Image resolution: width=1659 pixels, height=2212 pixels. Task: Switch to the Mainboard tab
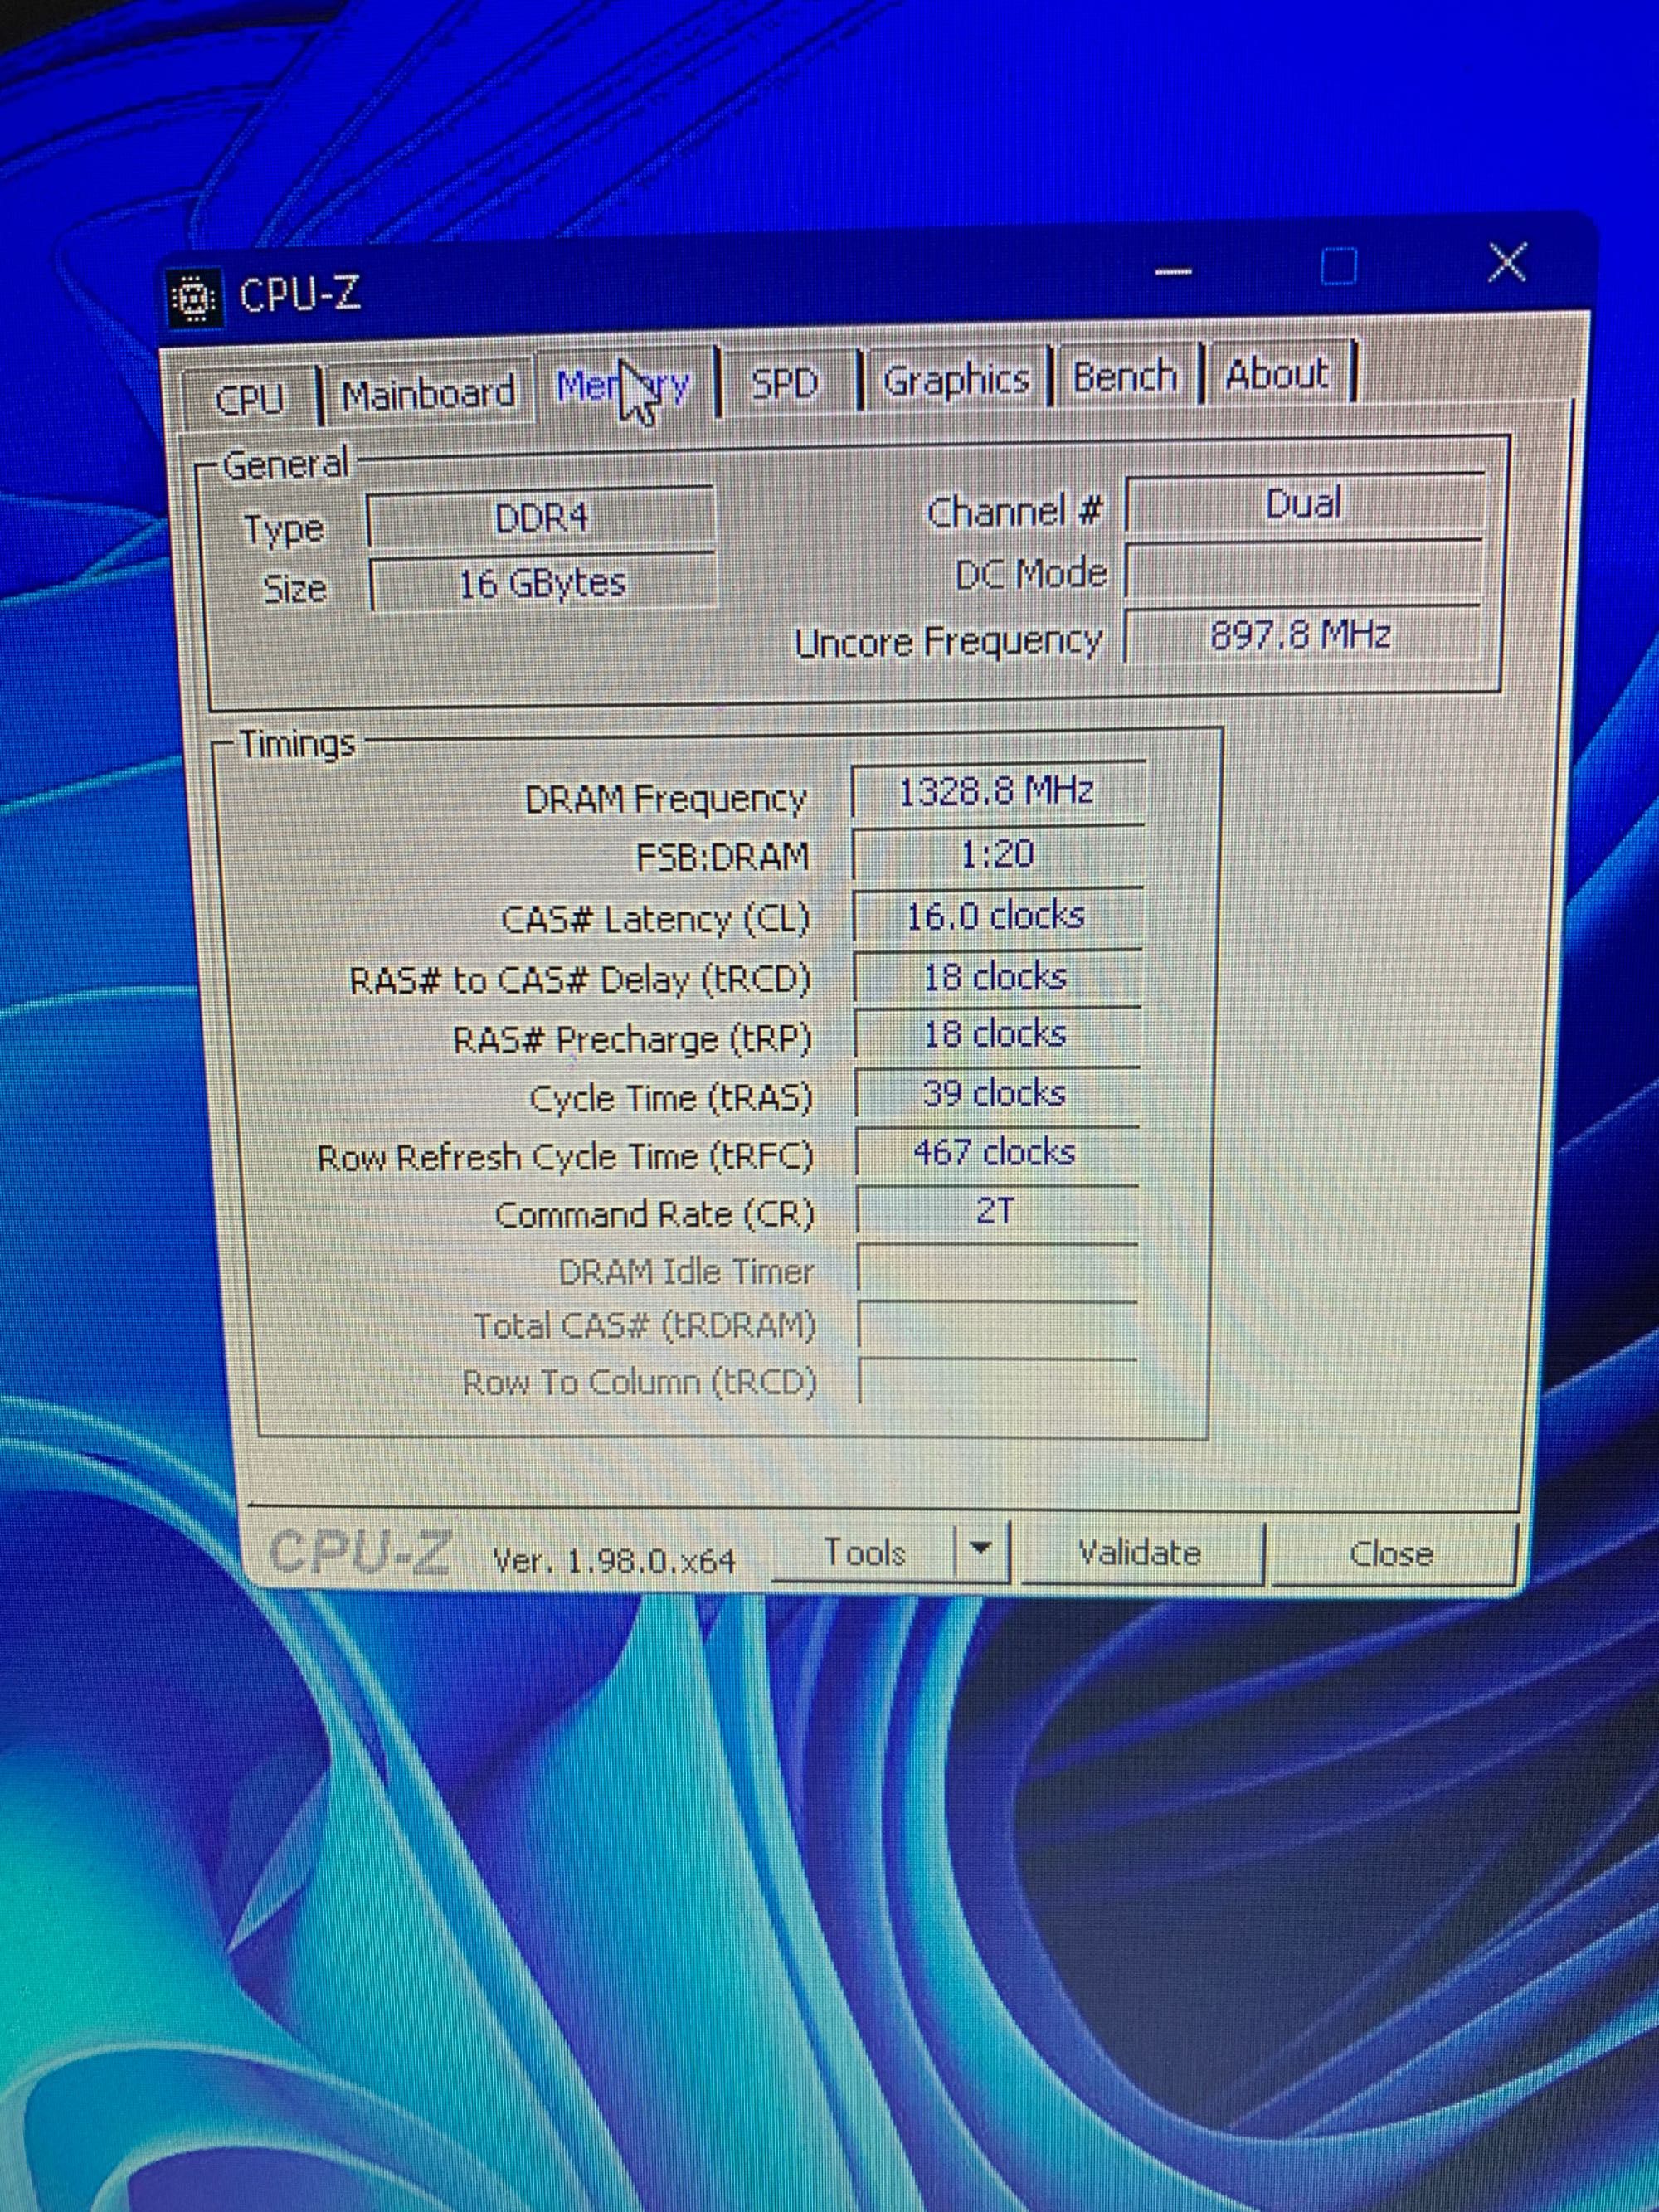tap(427, 393)
